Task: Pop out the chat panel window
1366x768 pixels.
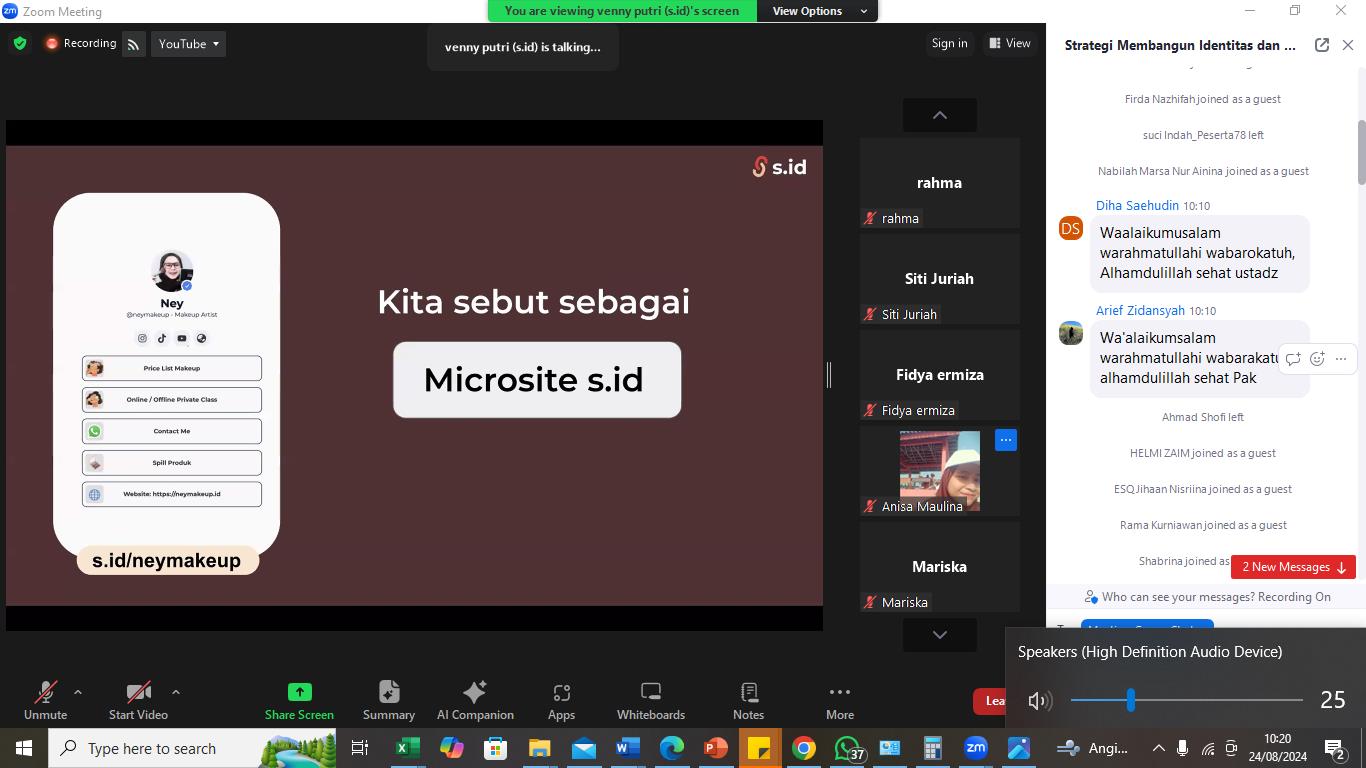Action: pos(1321,45)
